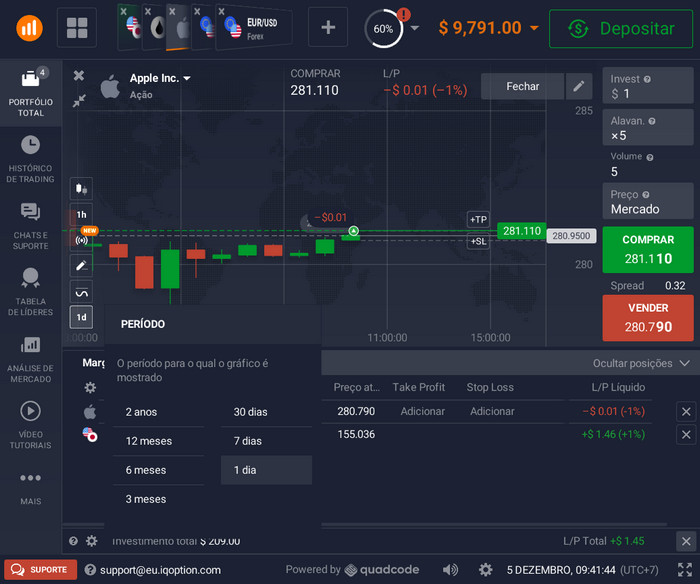This screenshot has height=584, width=700.
Task: Add a new asset tab with plus
Action: click(x=328, y=27)
